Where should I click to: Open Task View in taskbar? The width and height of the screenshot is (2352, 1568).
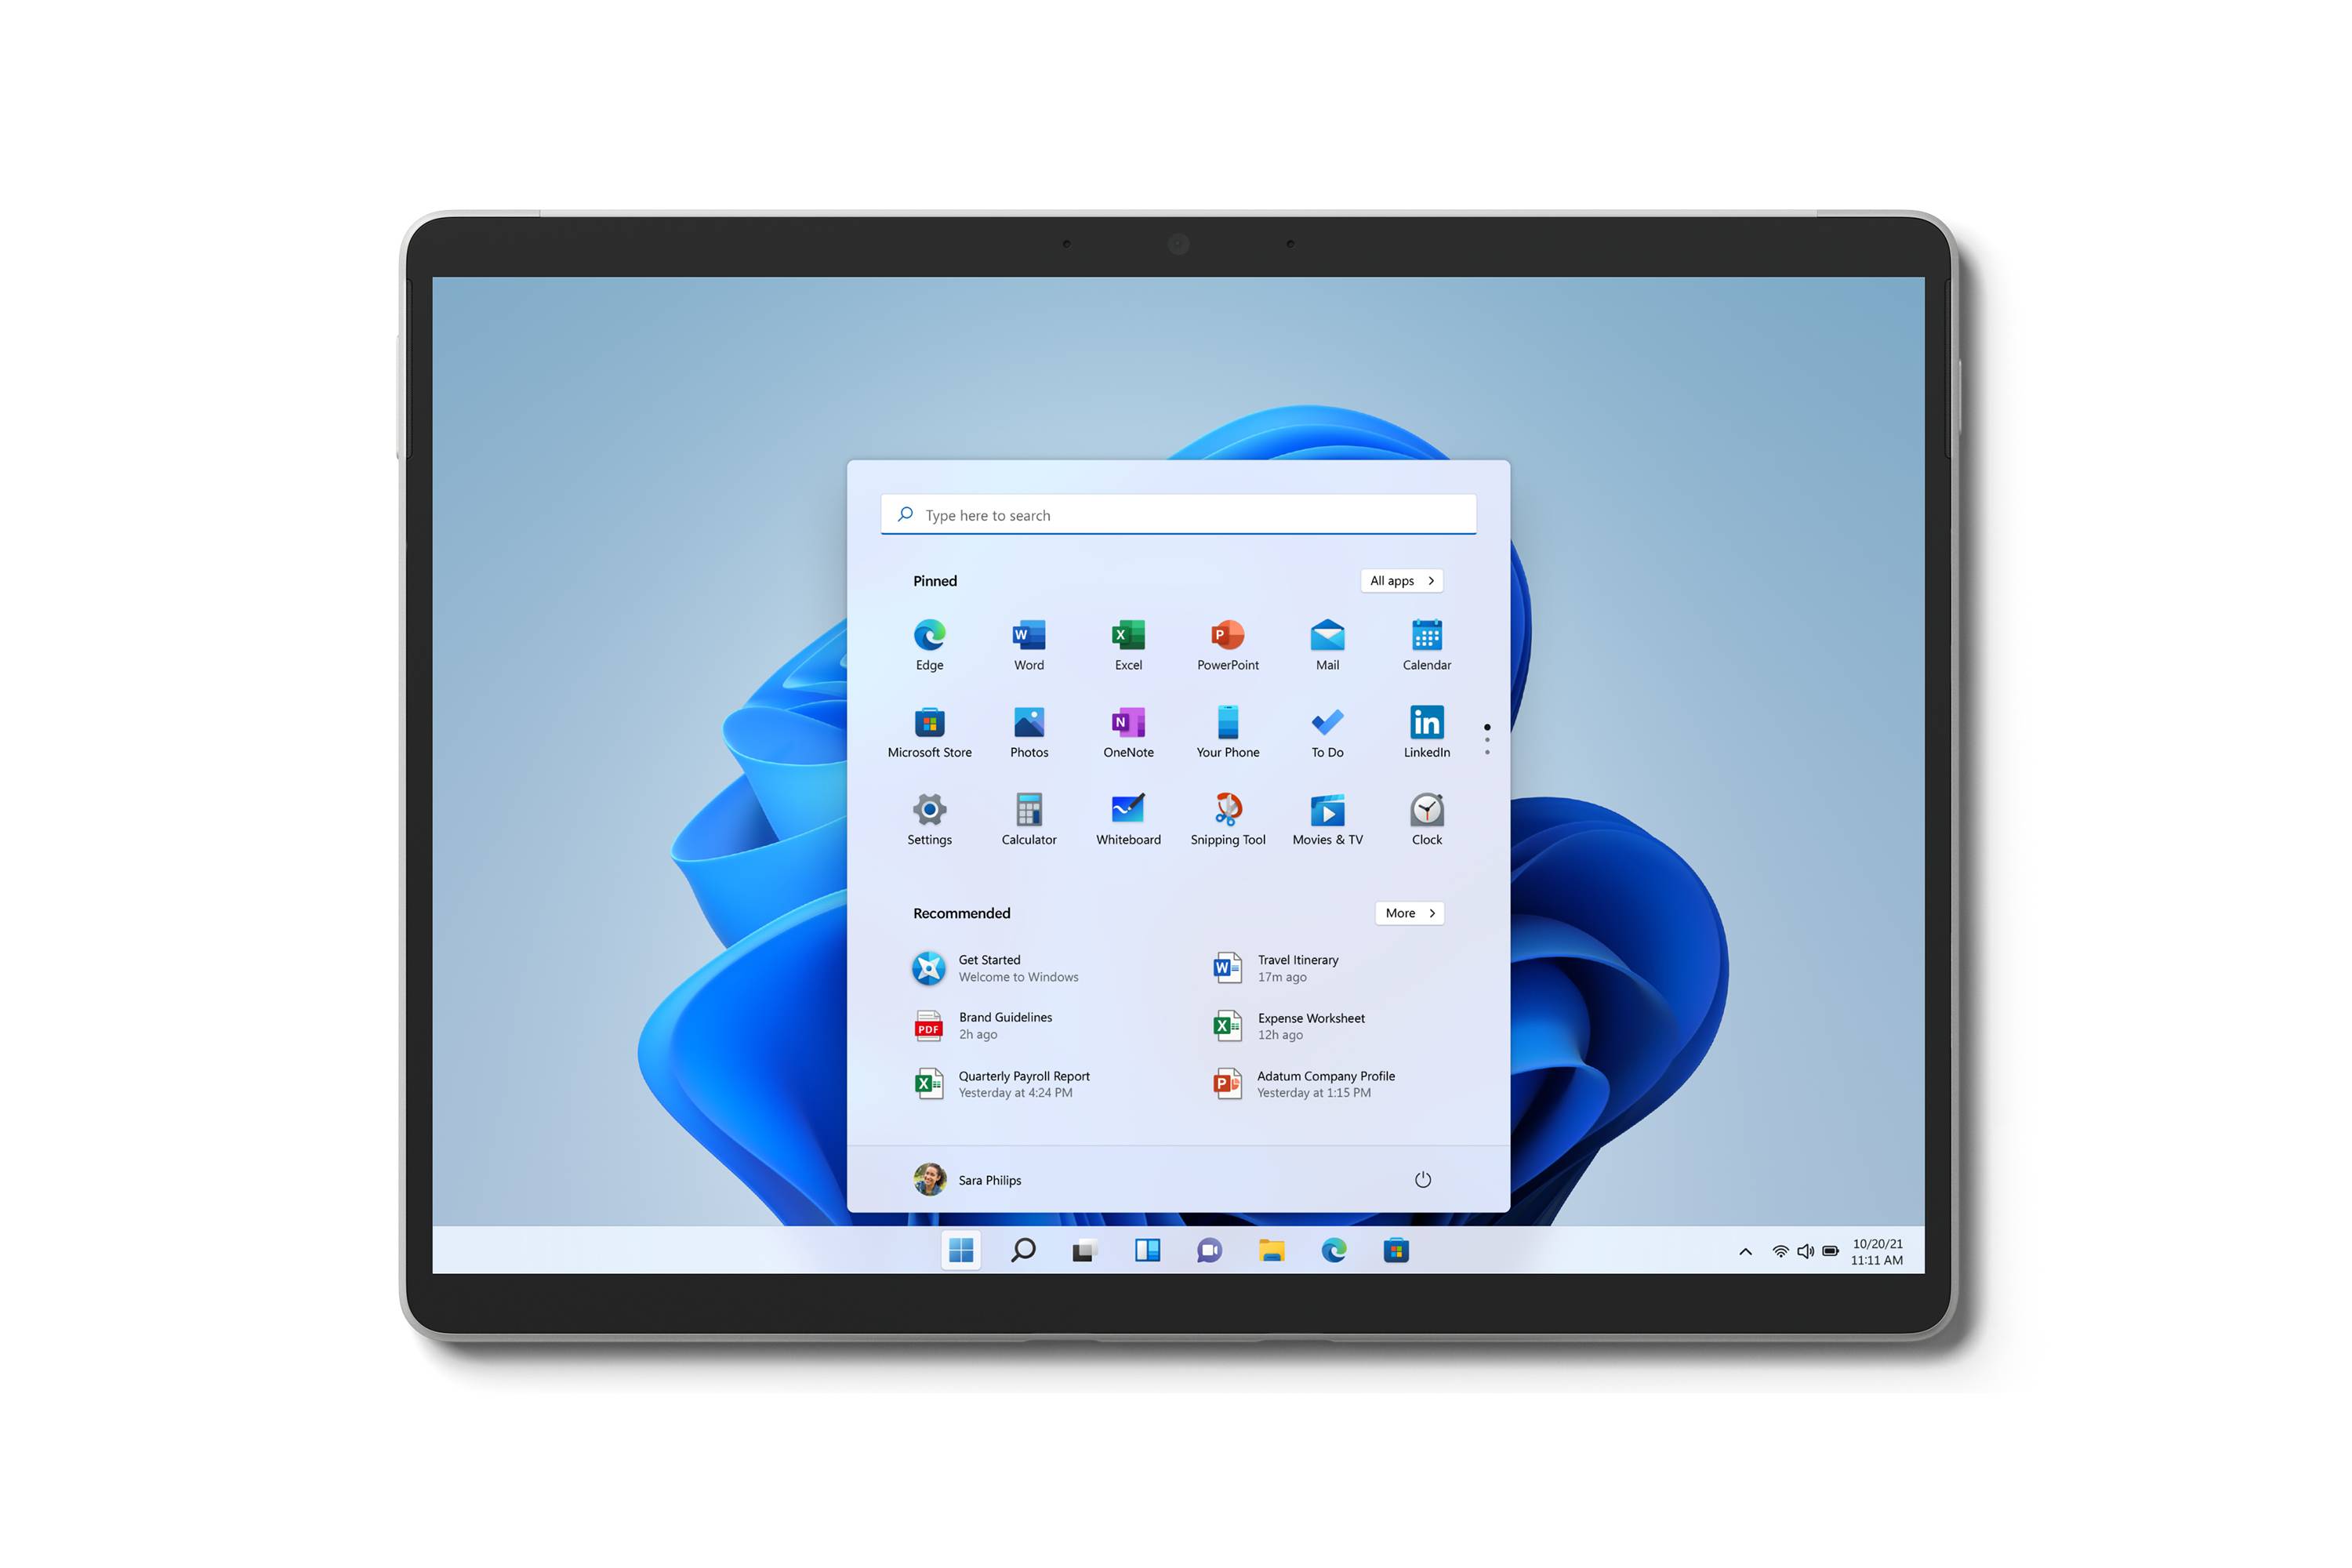[x=1083, y=1250]
